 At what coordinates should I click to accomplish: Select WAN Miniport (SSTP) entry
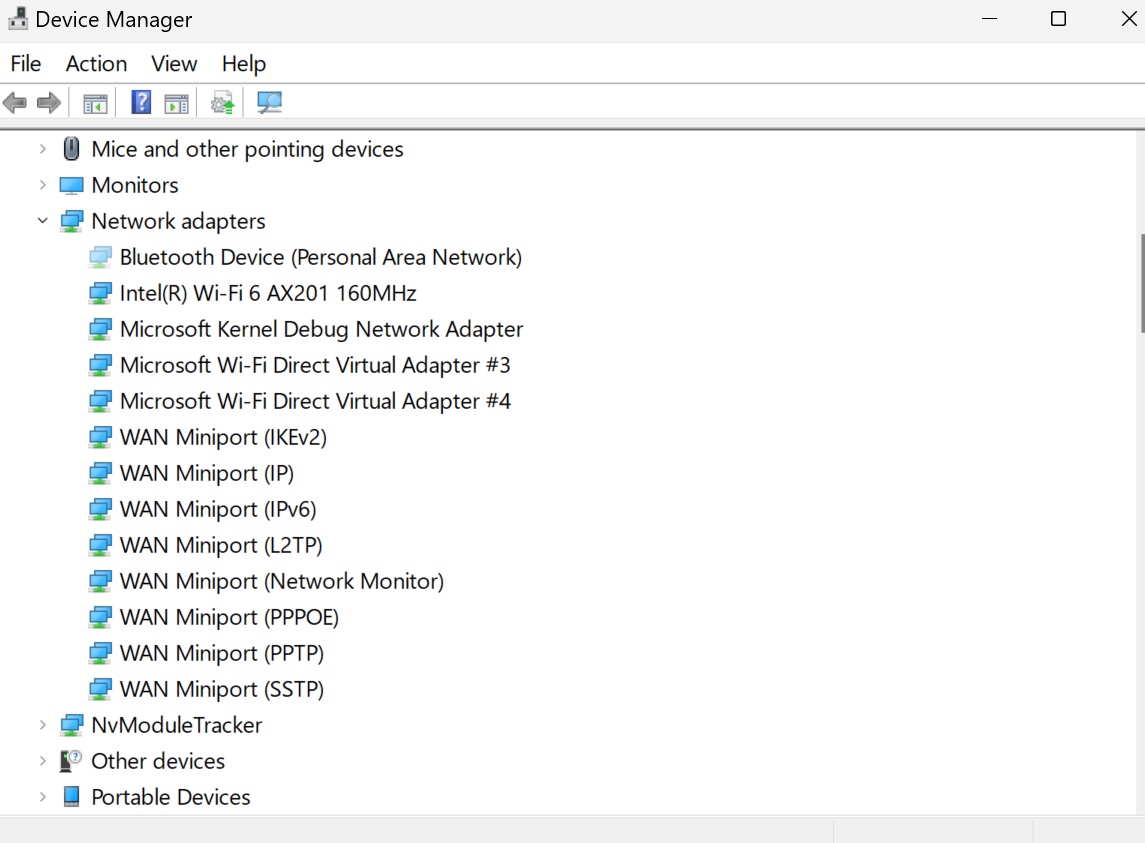221,689
